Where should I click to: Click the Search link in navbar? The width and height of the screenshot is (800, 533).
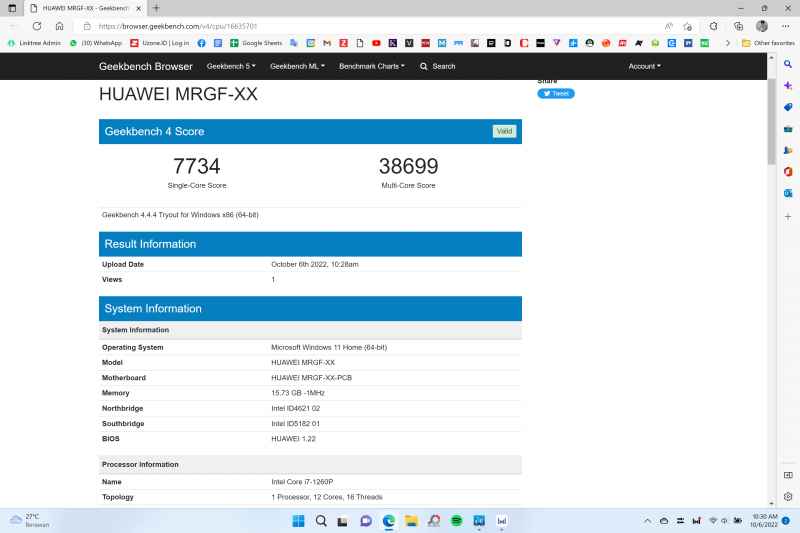pos(437,66)
